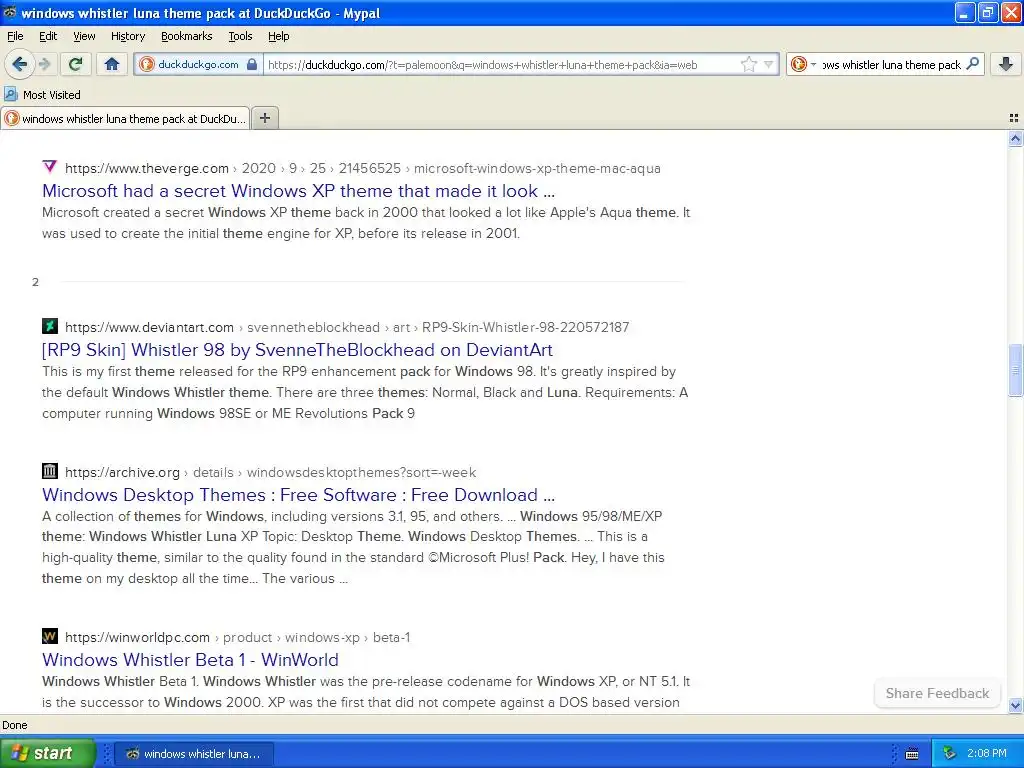Image resolution: width=1024 pixels, height=768 pixels.
Task: Open the View menu
Action: point(84,36)
